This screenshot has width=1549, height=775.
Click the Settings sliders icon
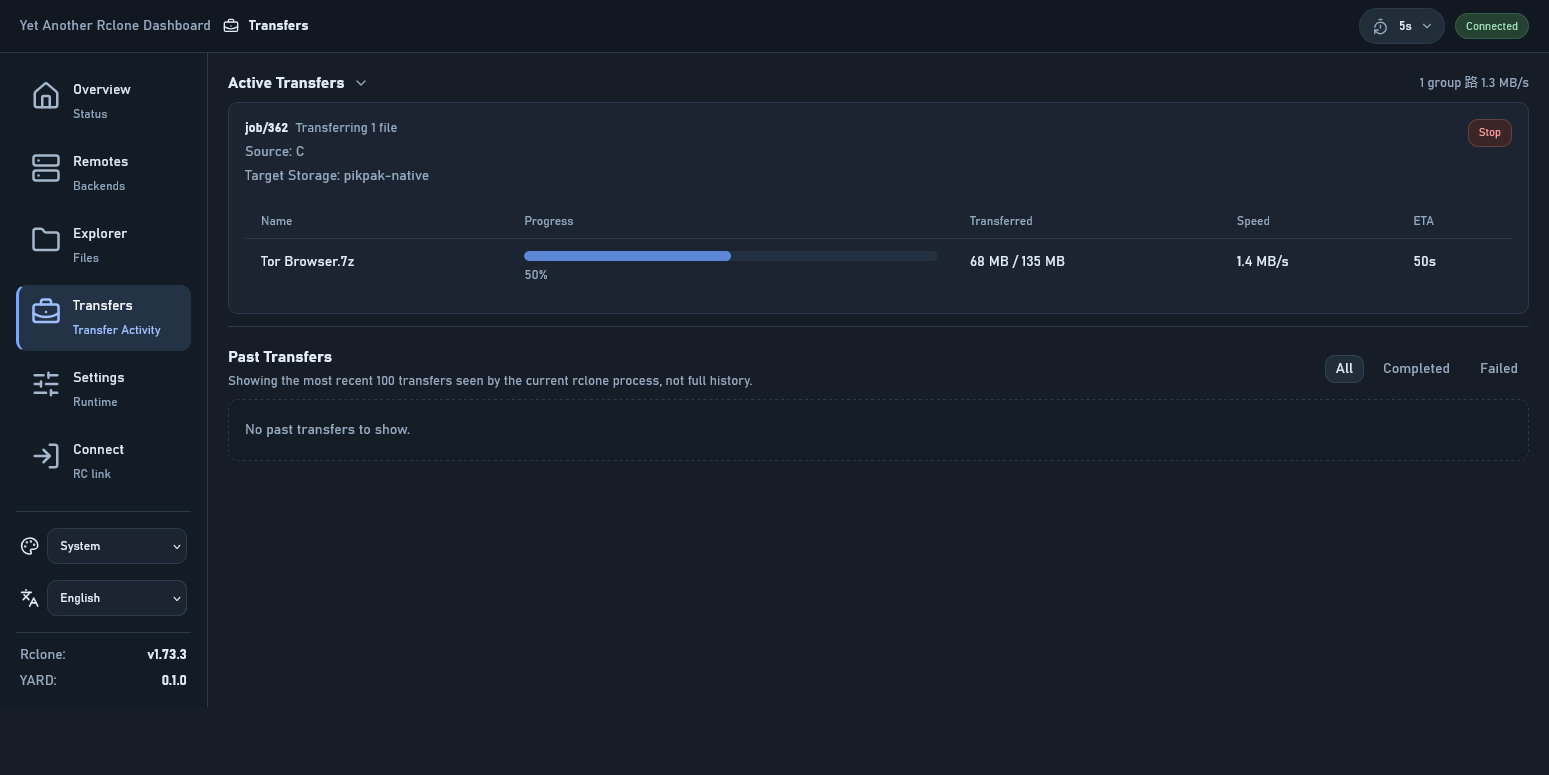pyautogui.click(x=46, y=384)
